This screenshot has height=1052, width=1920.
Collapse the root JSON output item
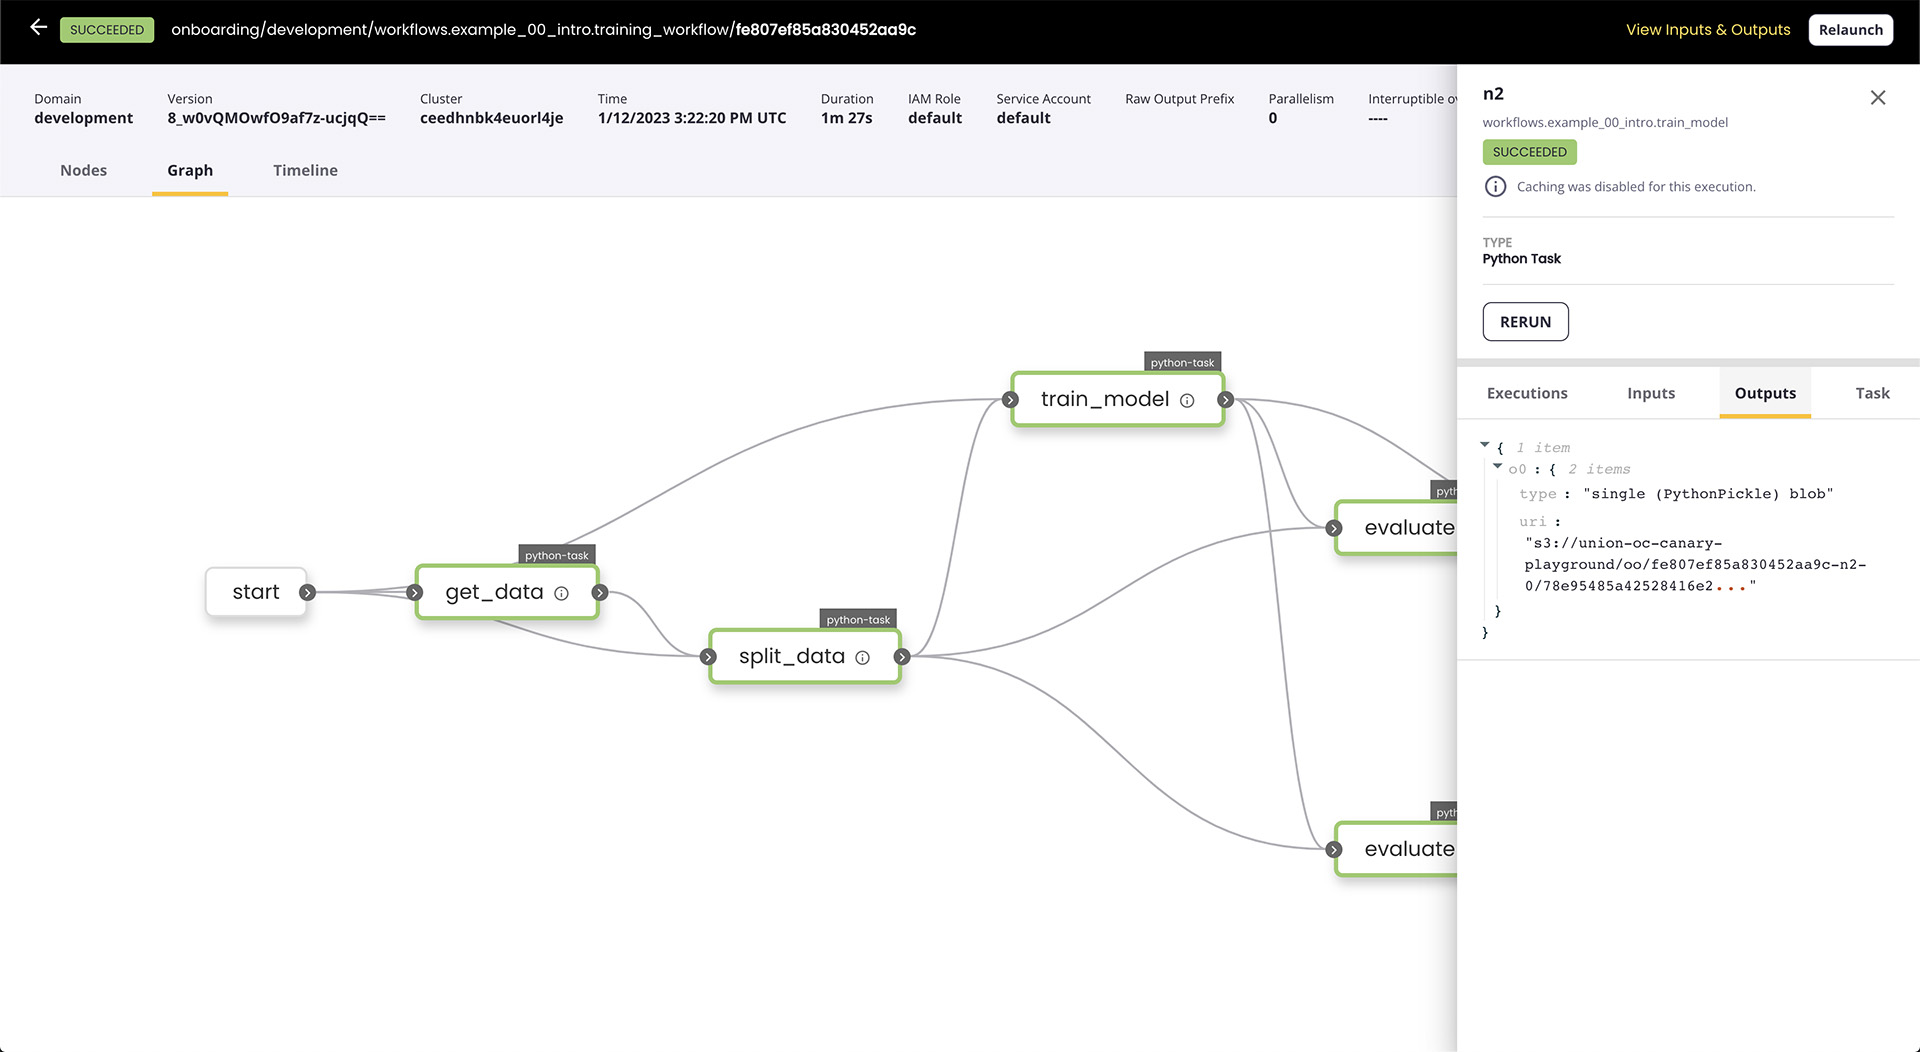coord(1485,444)
